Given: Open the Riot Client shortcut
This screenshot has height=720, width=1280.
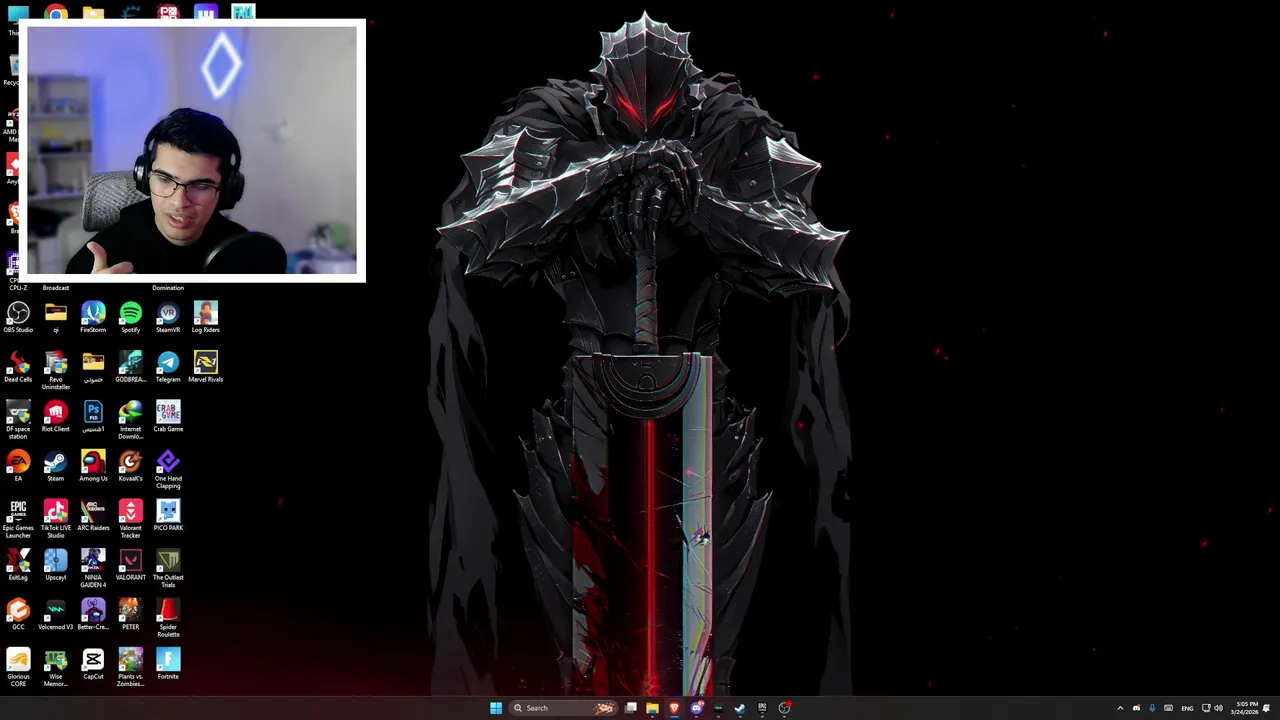Looking at the screenshot, I should tap(56, 415).
